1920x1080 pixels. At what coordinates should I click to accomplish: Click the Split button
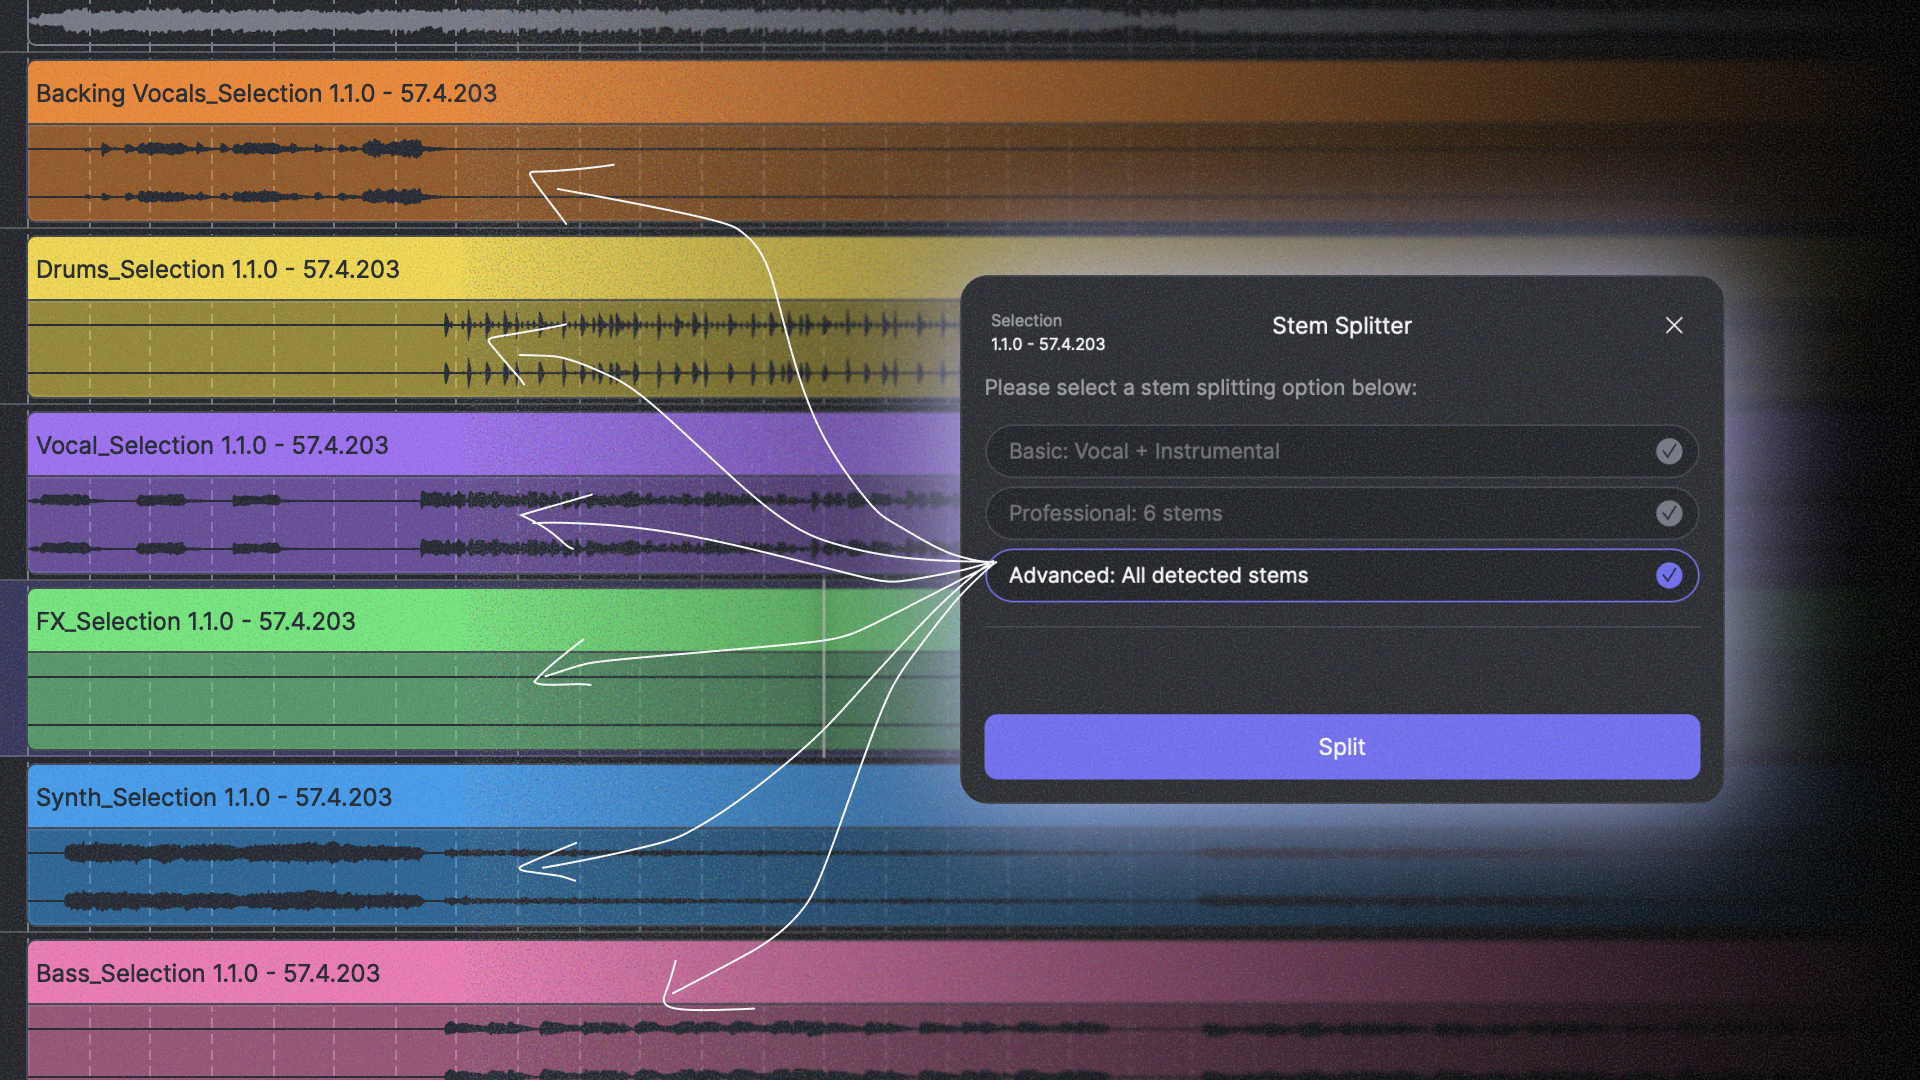tap(1341, 747)
